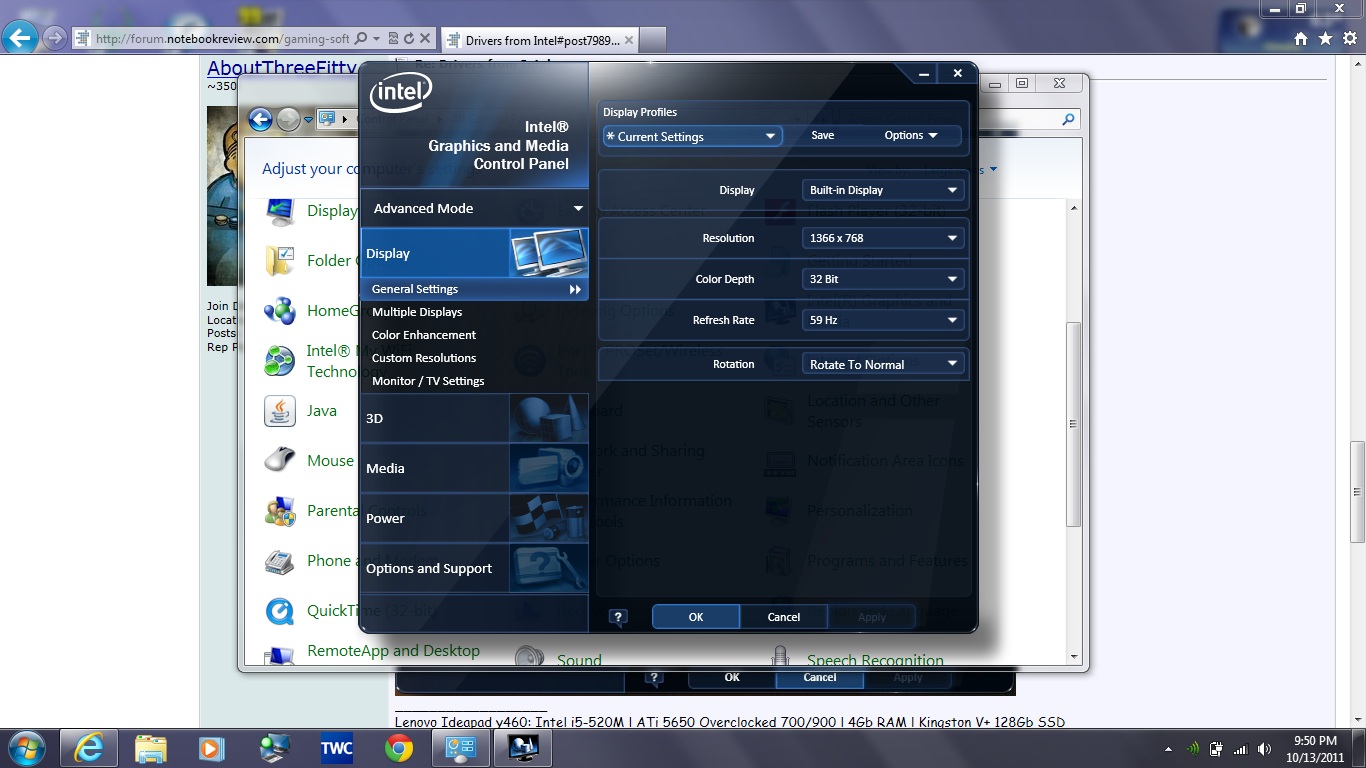This screenshot has width=1366, height=768.
Task: Open the Internet Explorer Tools gear
Action: click(1349, 39)
